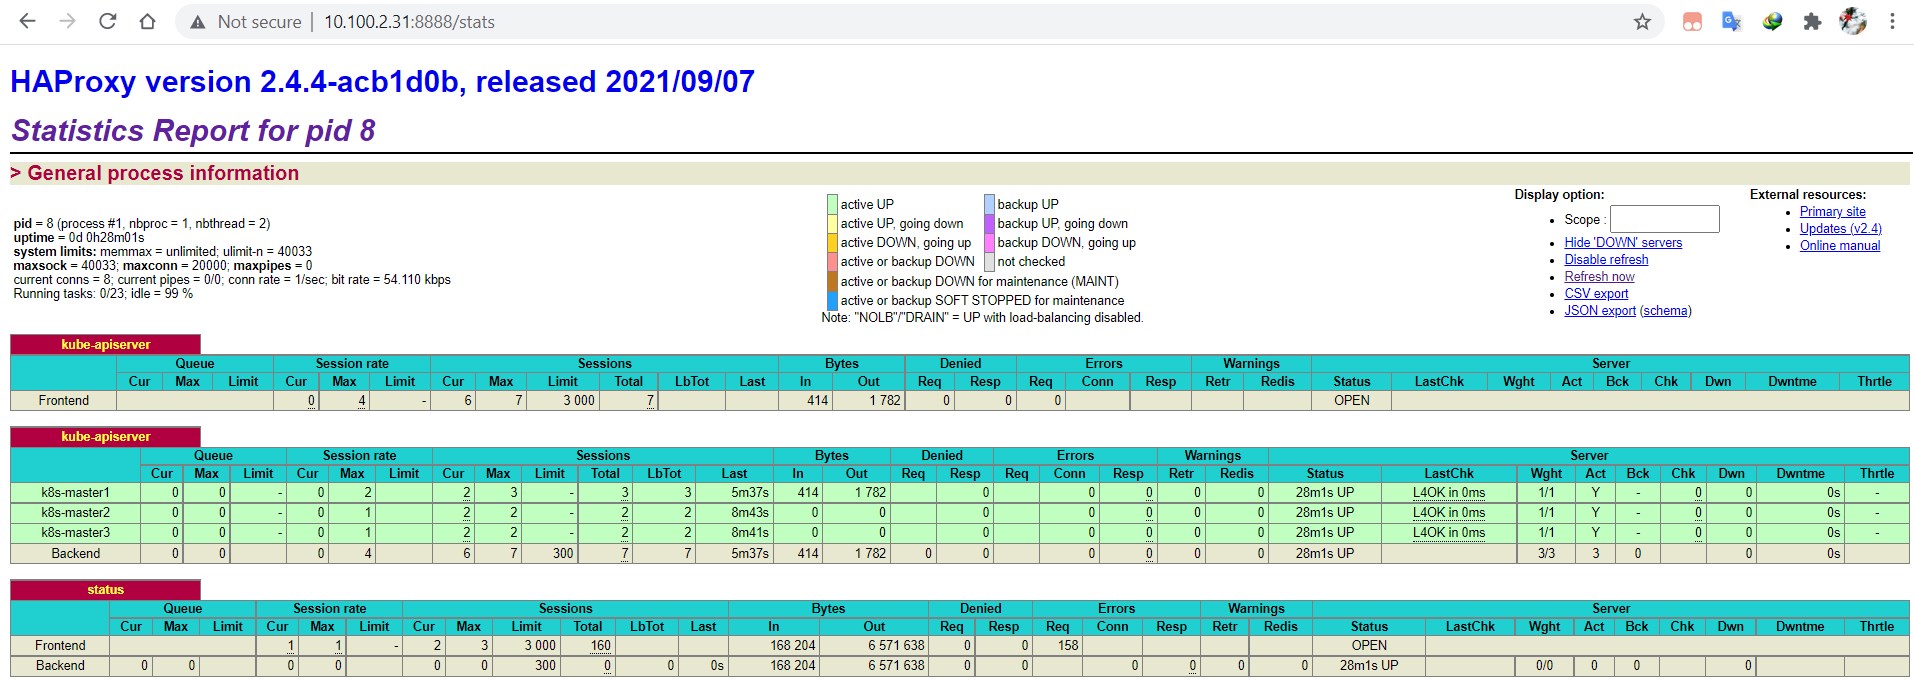Image resolution: width=1914 pixels, height=681 pixels.
Task: Click the active DOWN, going up orange swatch
Action: tap(832, 243)
